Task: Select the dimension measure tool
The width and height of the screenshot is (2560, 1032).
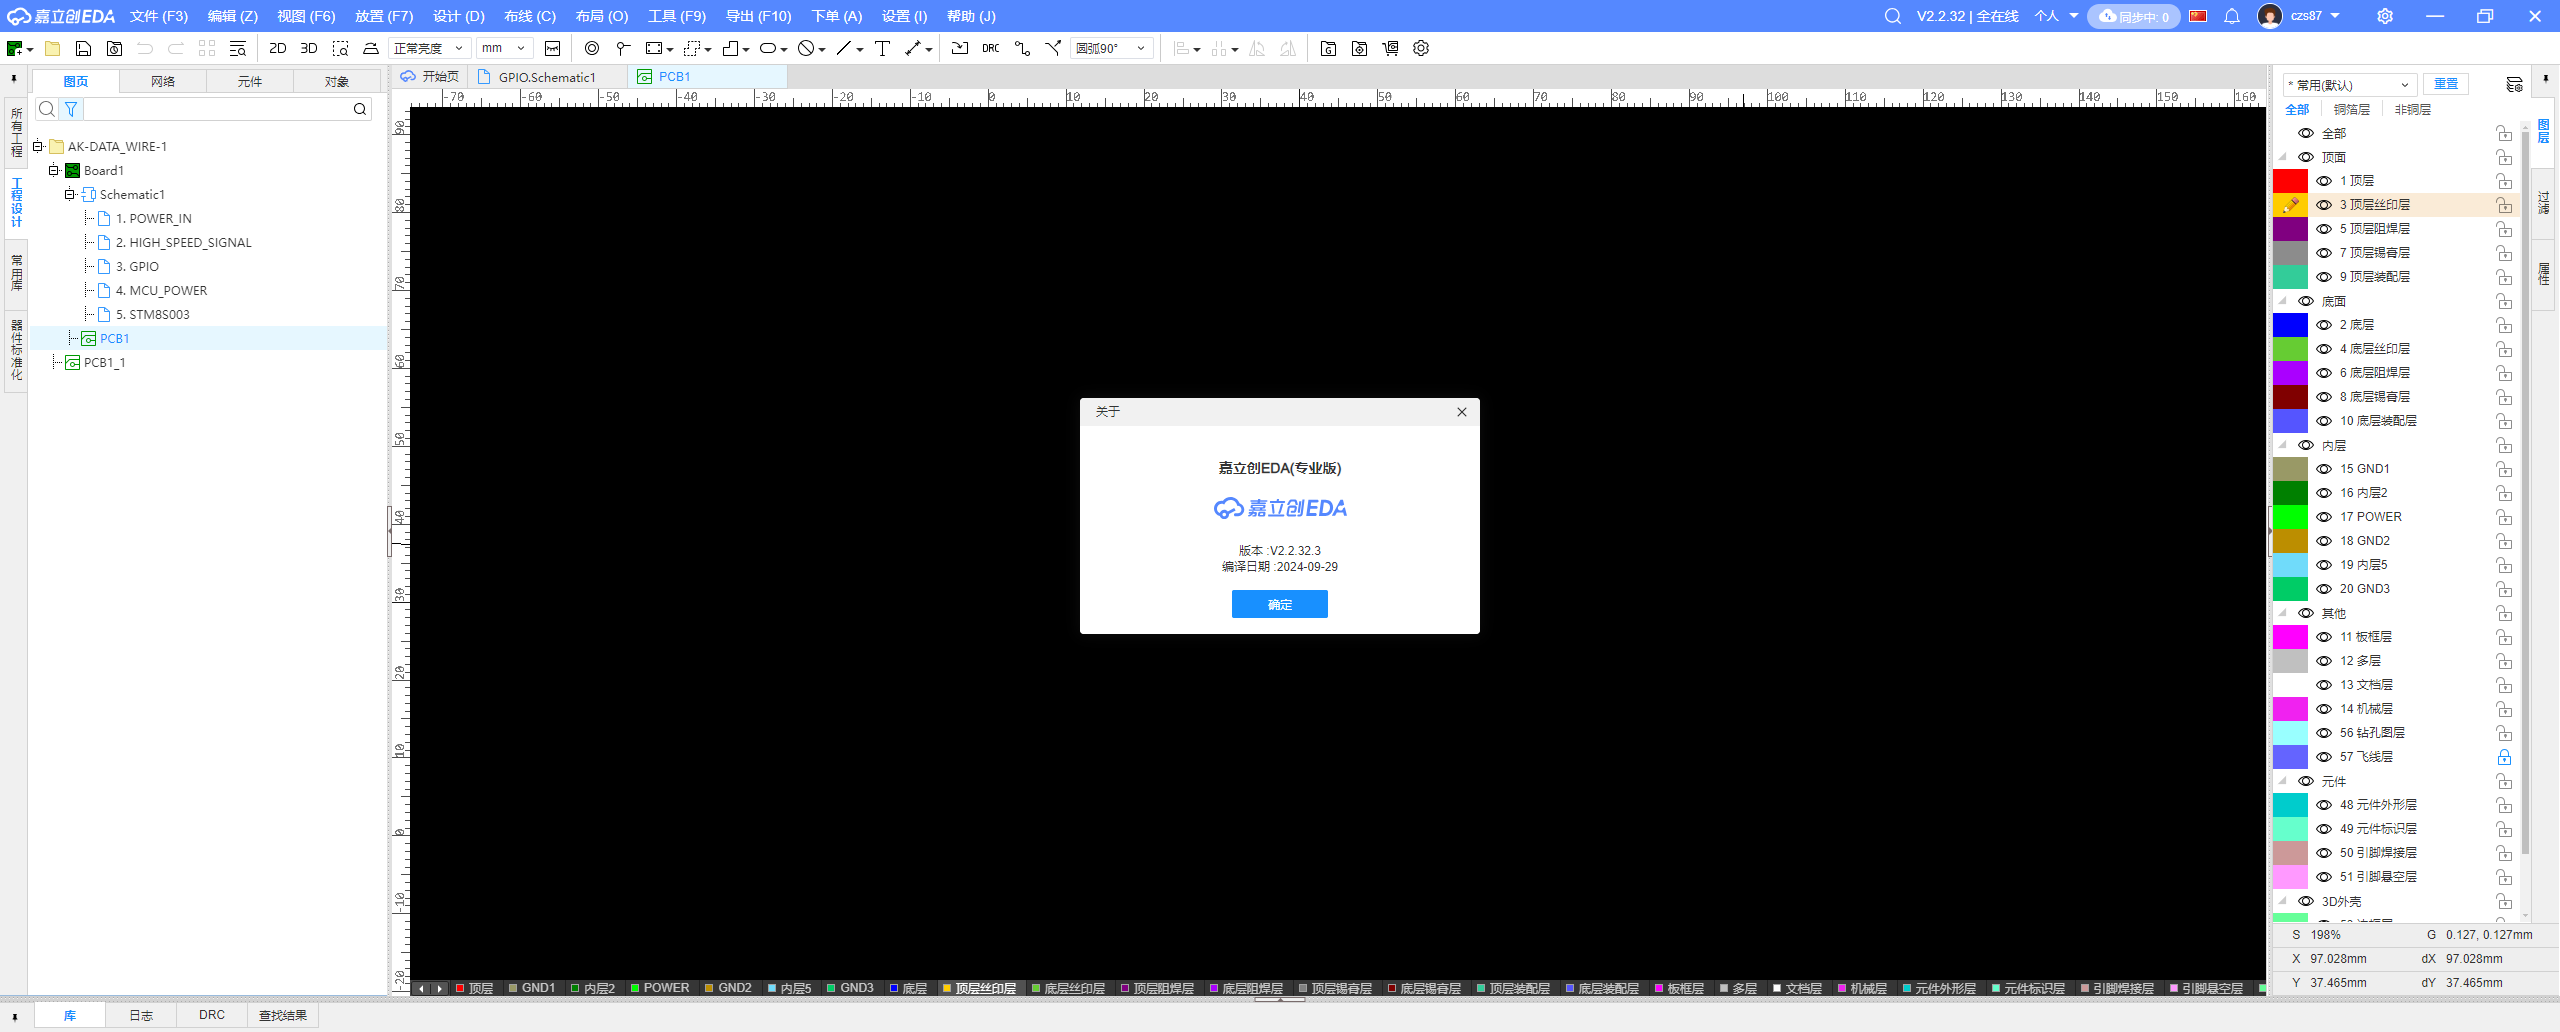Action: click(914, 48)
